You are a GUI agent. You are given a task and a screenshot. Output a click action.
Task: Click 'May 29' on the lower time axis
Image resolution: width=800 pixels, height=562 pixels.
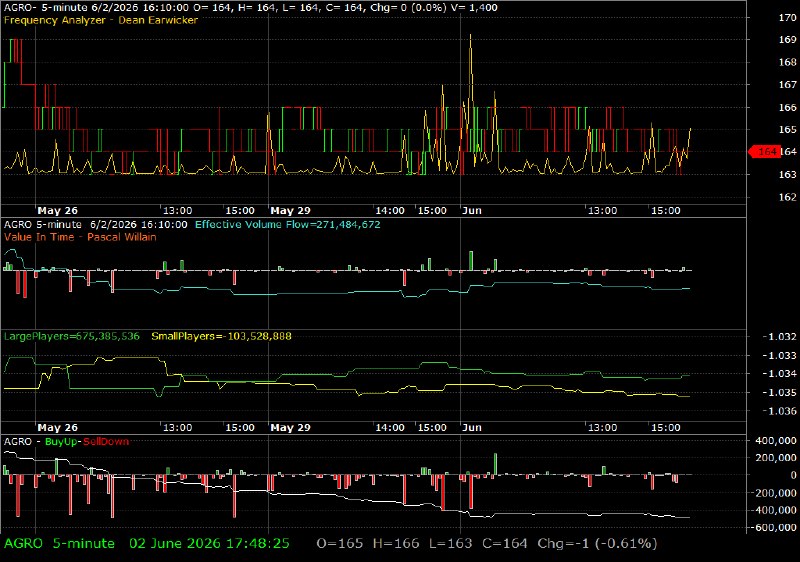click(x=290, y=427)
